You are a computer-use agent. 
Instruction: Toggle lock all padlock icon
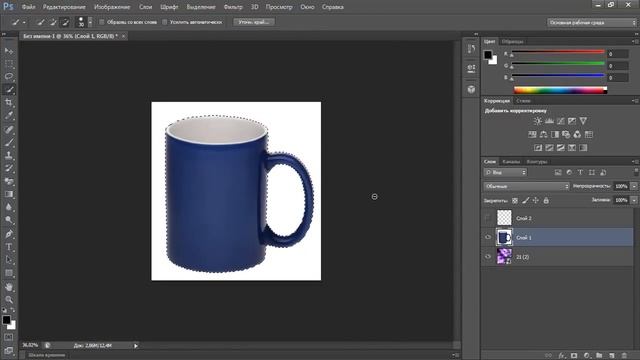(x=546, y=200)
